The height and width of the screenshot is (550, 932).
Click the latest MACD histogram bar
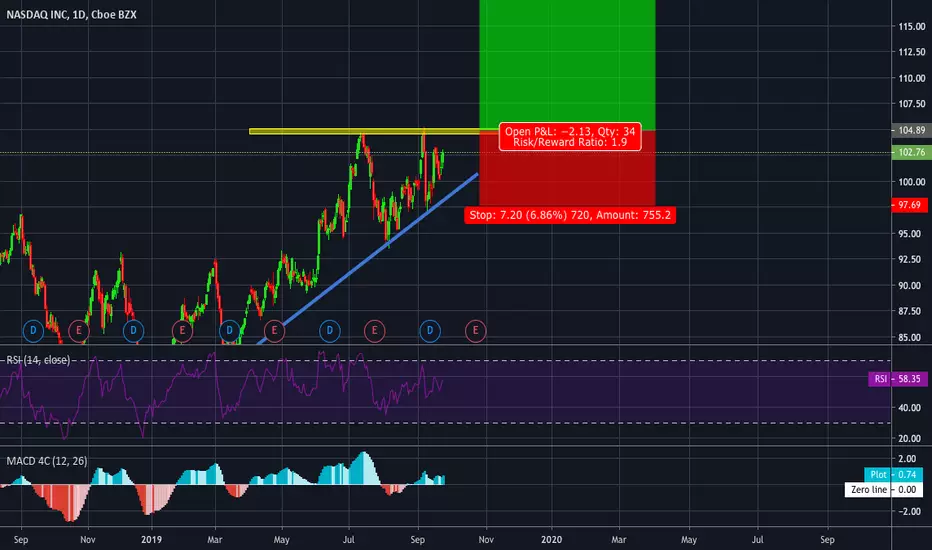pos(443,480)
